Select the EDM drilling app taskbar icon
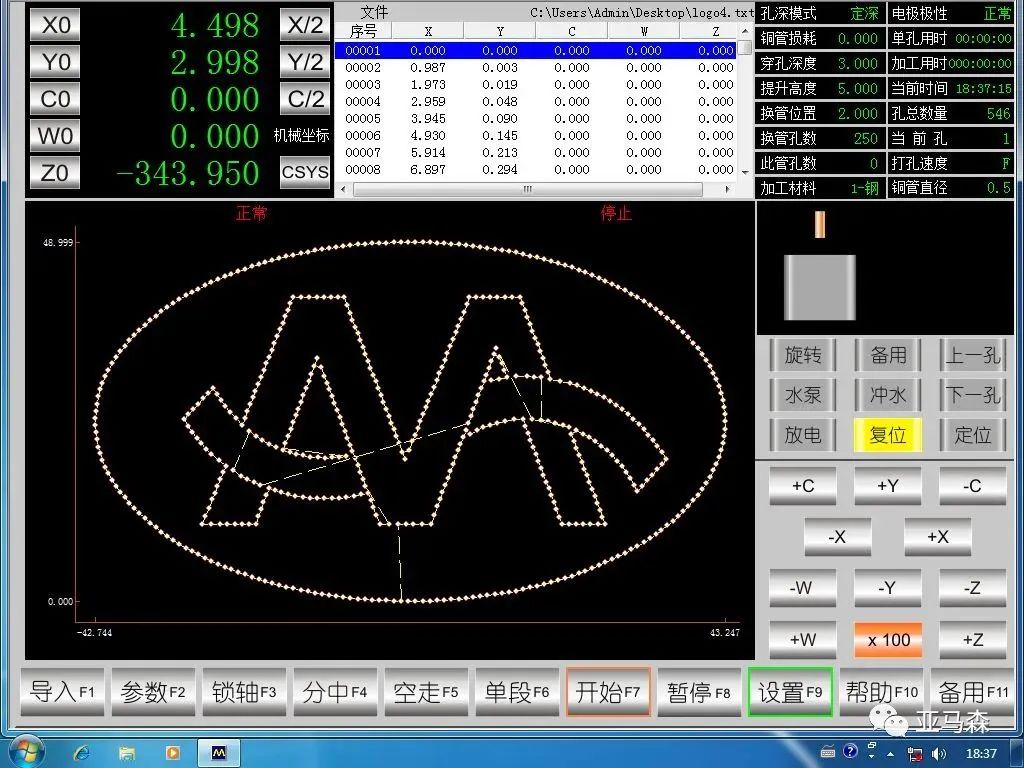 219,753
